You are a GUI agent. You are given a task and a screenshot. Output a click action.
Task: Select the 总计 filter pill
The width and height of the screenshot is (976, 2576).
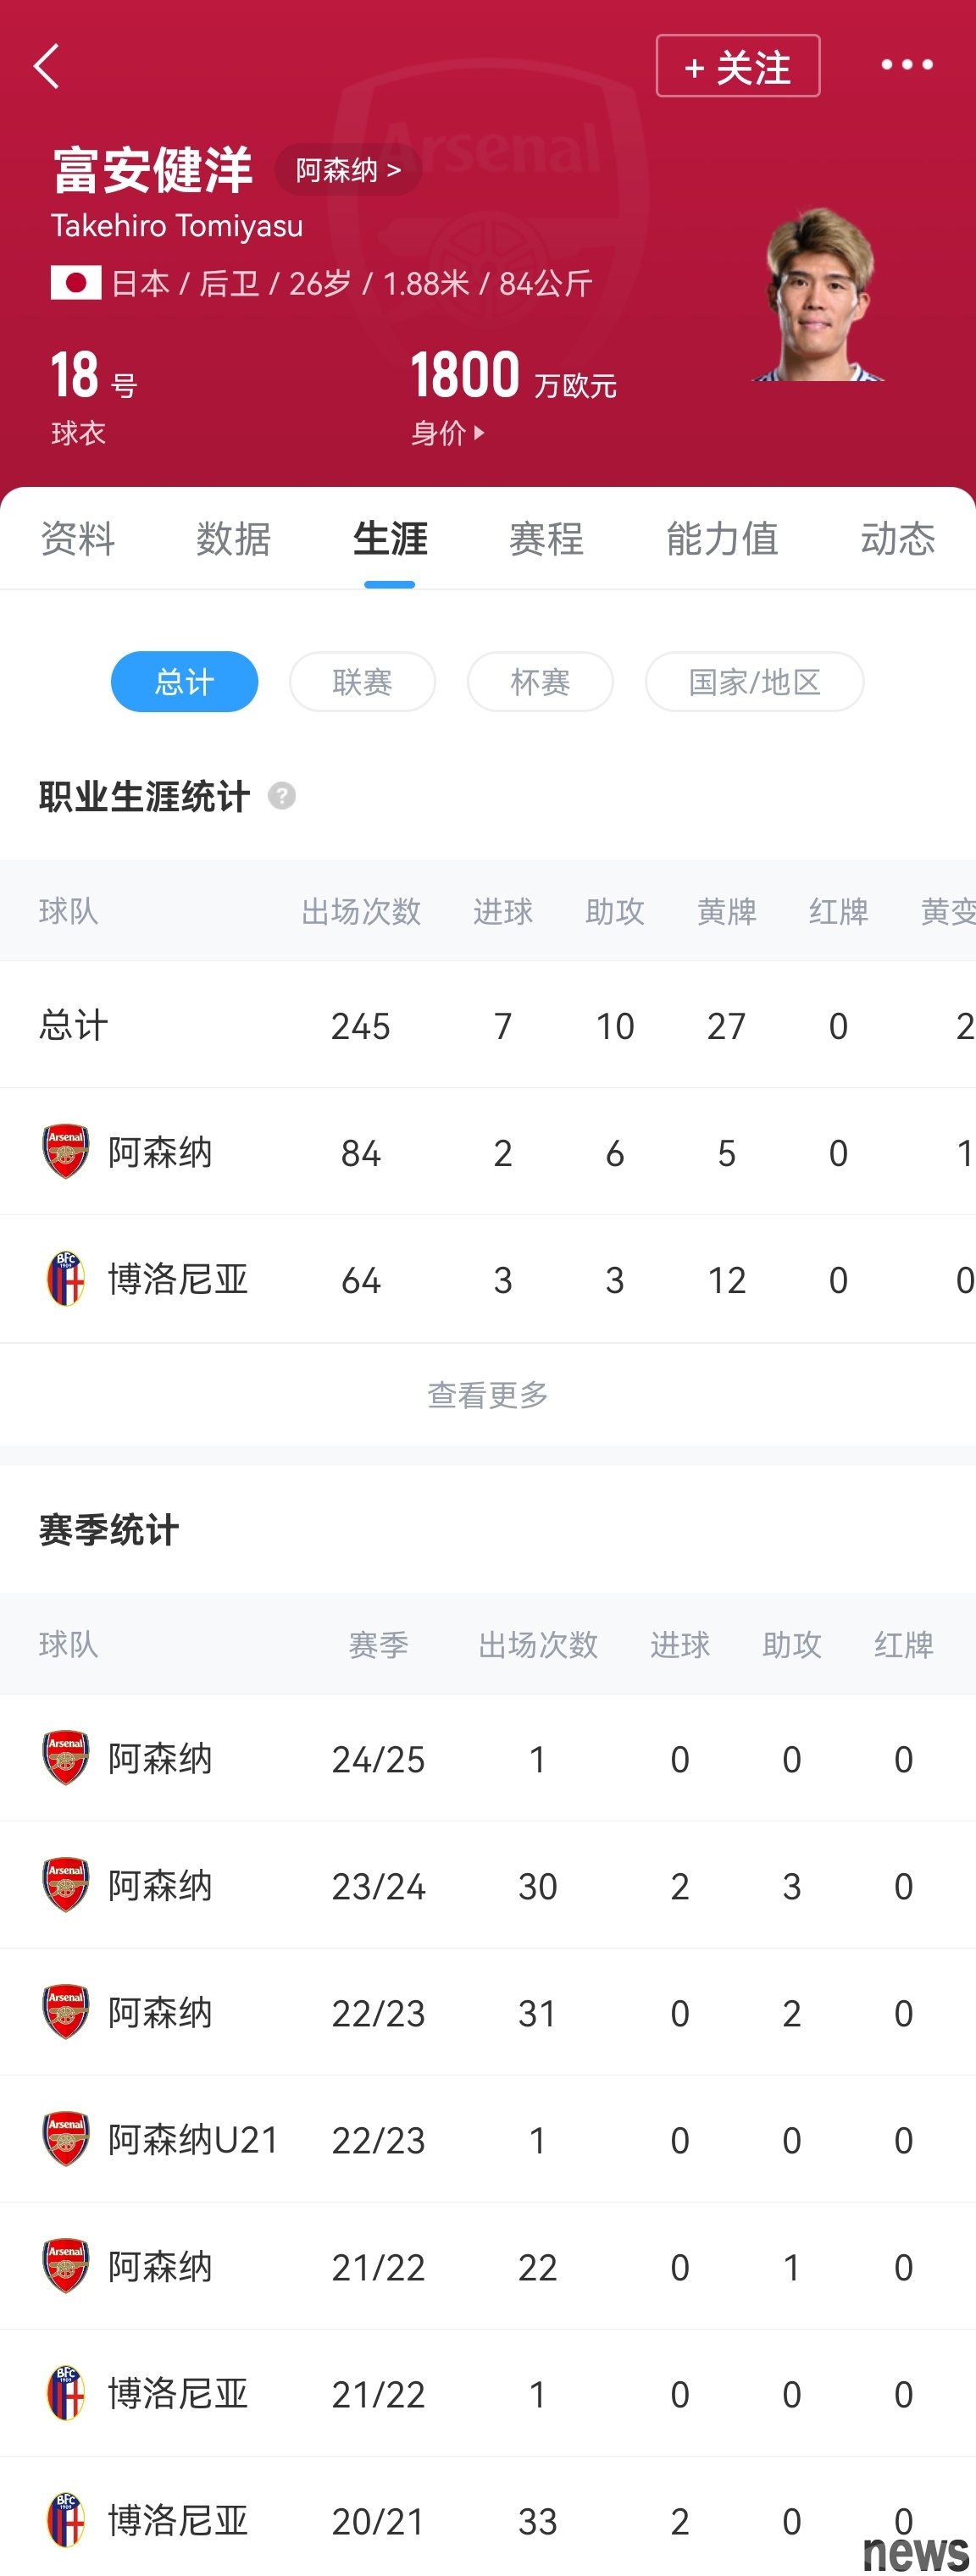(185, 682)
